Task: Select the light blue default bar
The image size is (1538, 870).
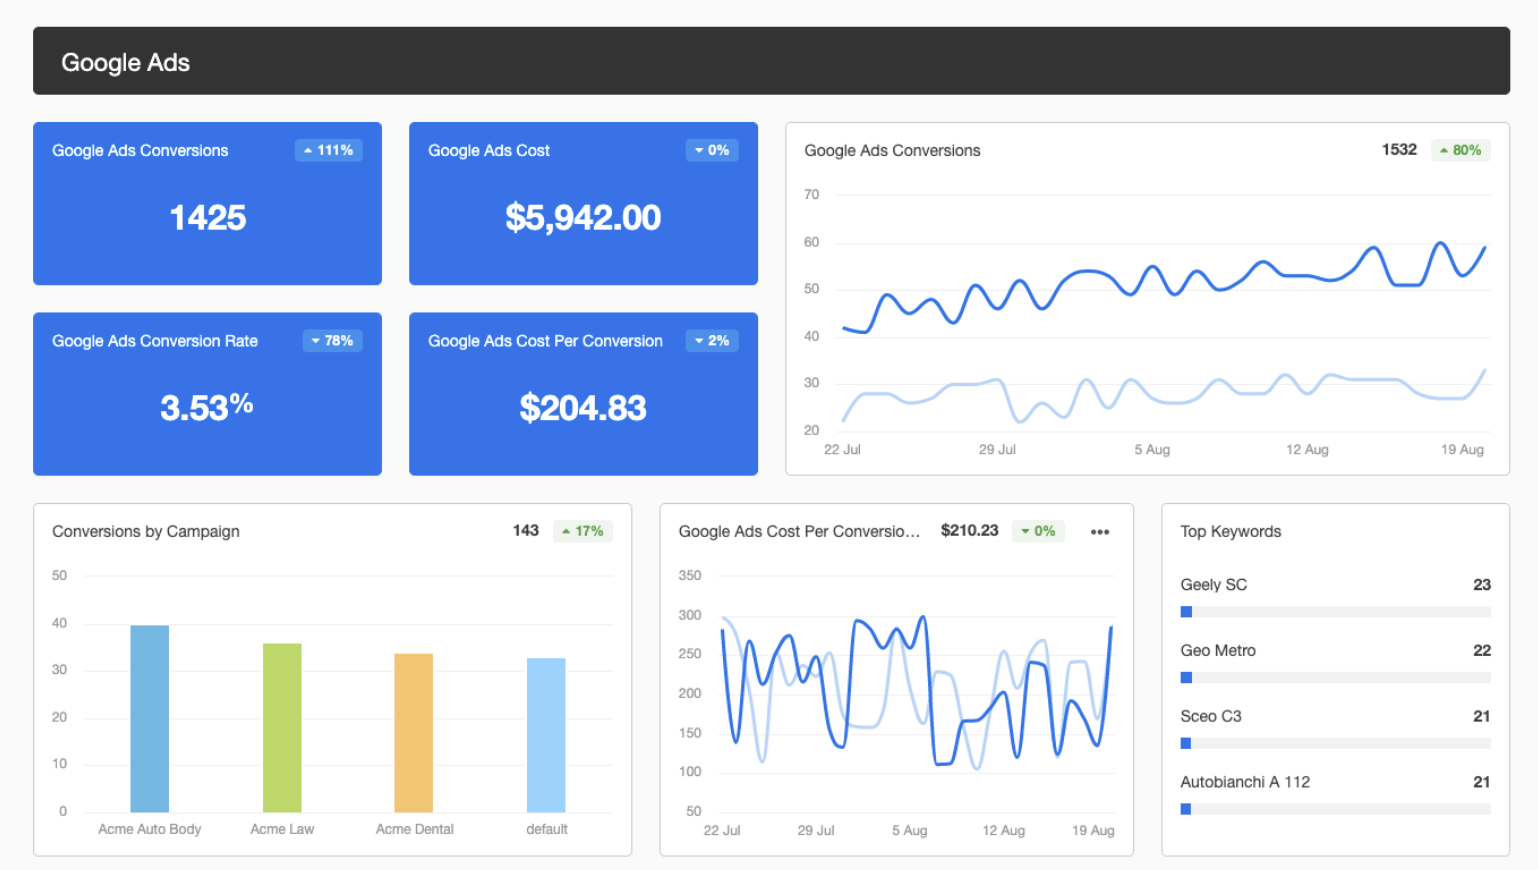Action: click(x=546, y=735)
